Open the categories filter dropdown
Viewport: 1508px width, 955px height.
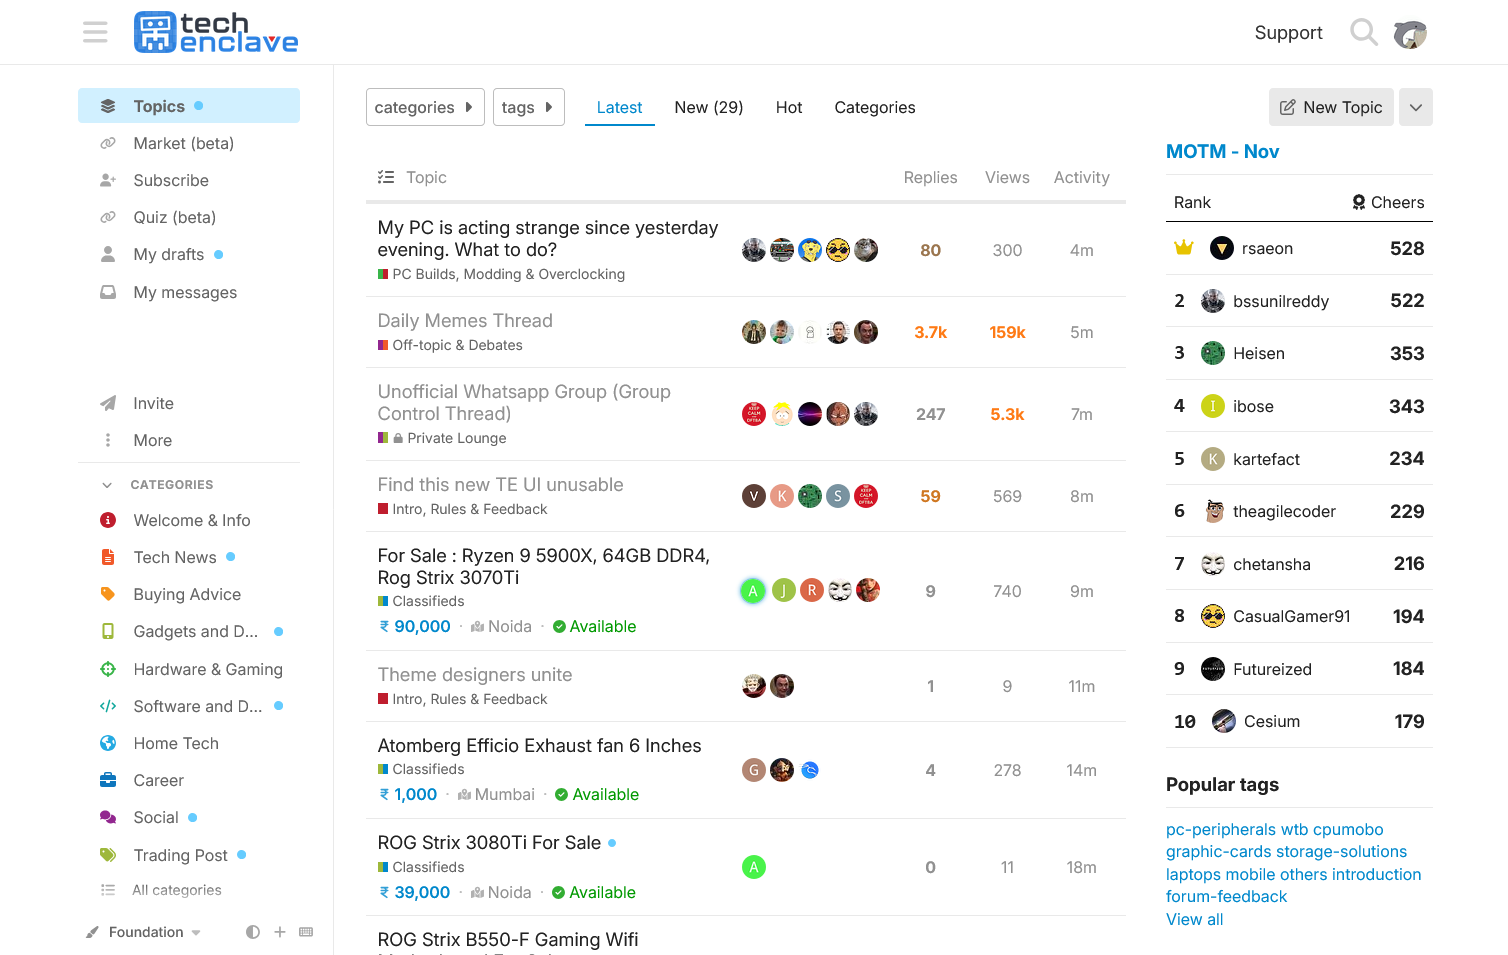click(424, 107)
